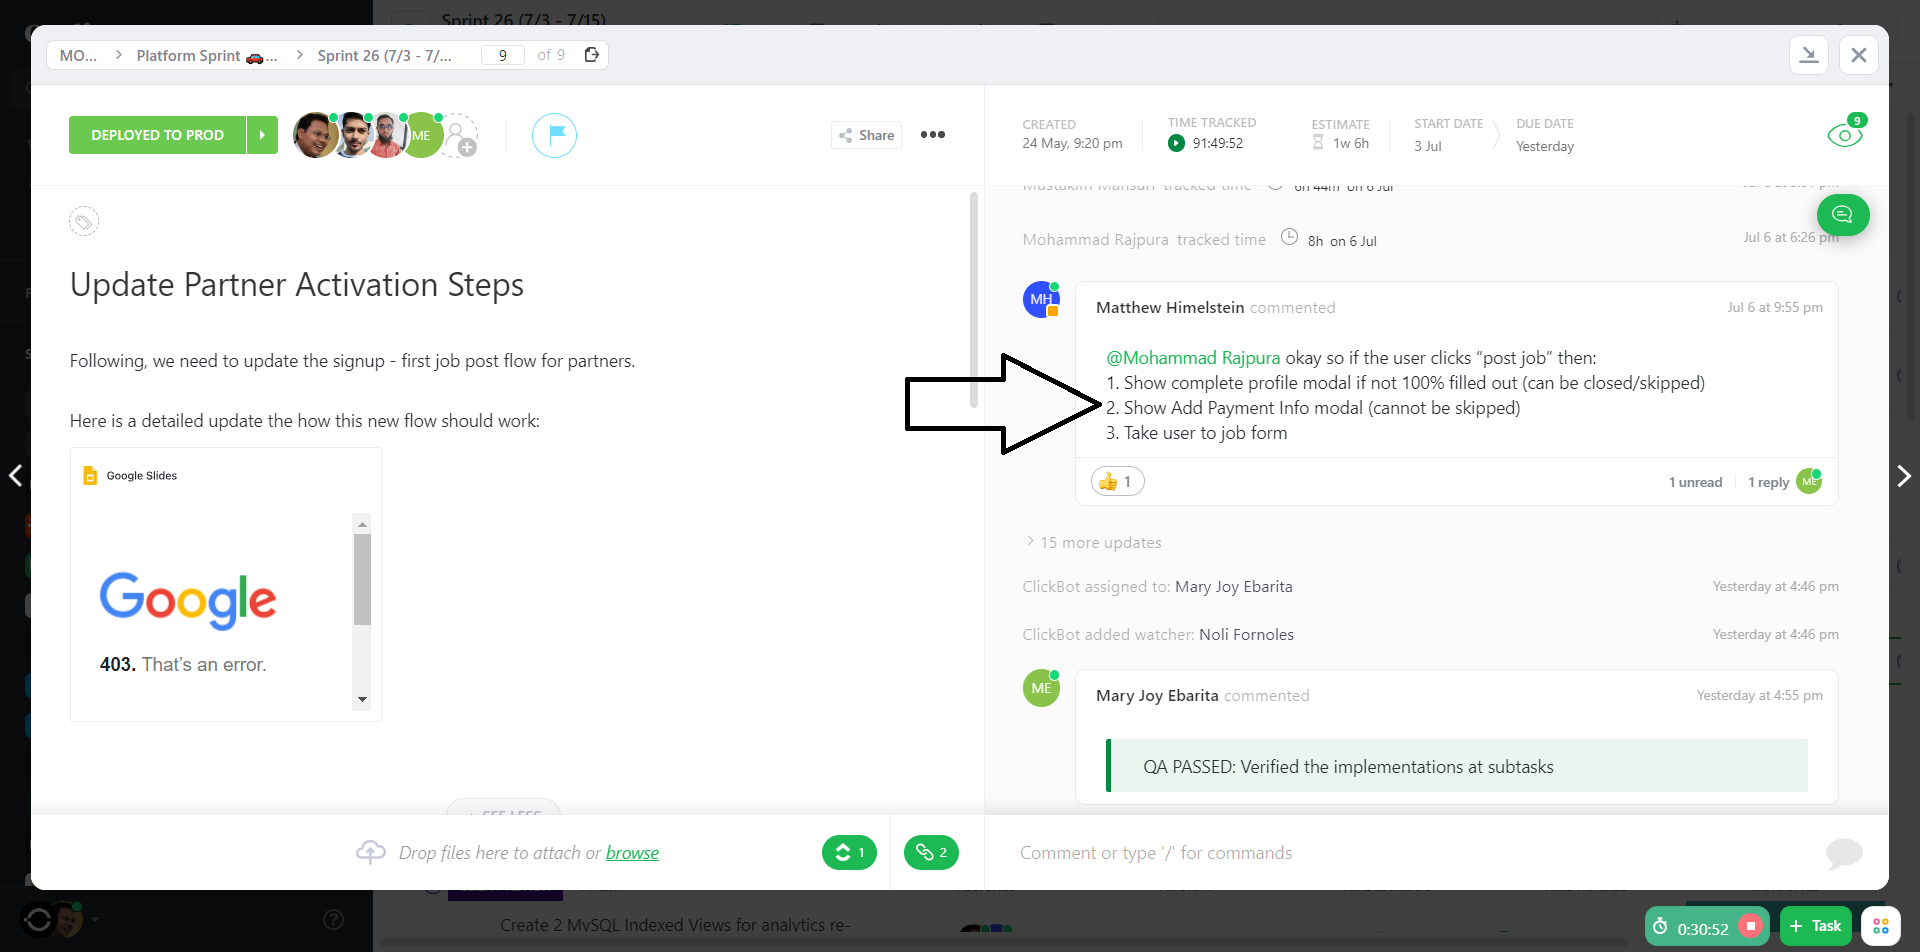Stop the running timer at bottom

[1750, 927]
